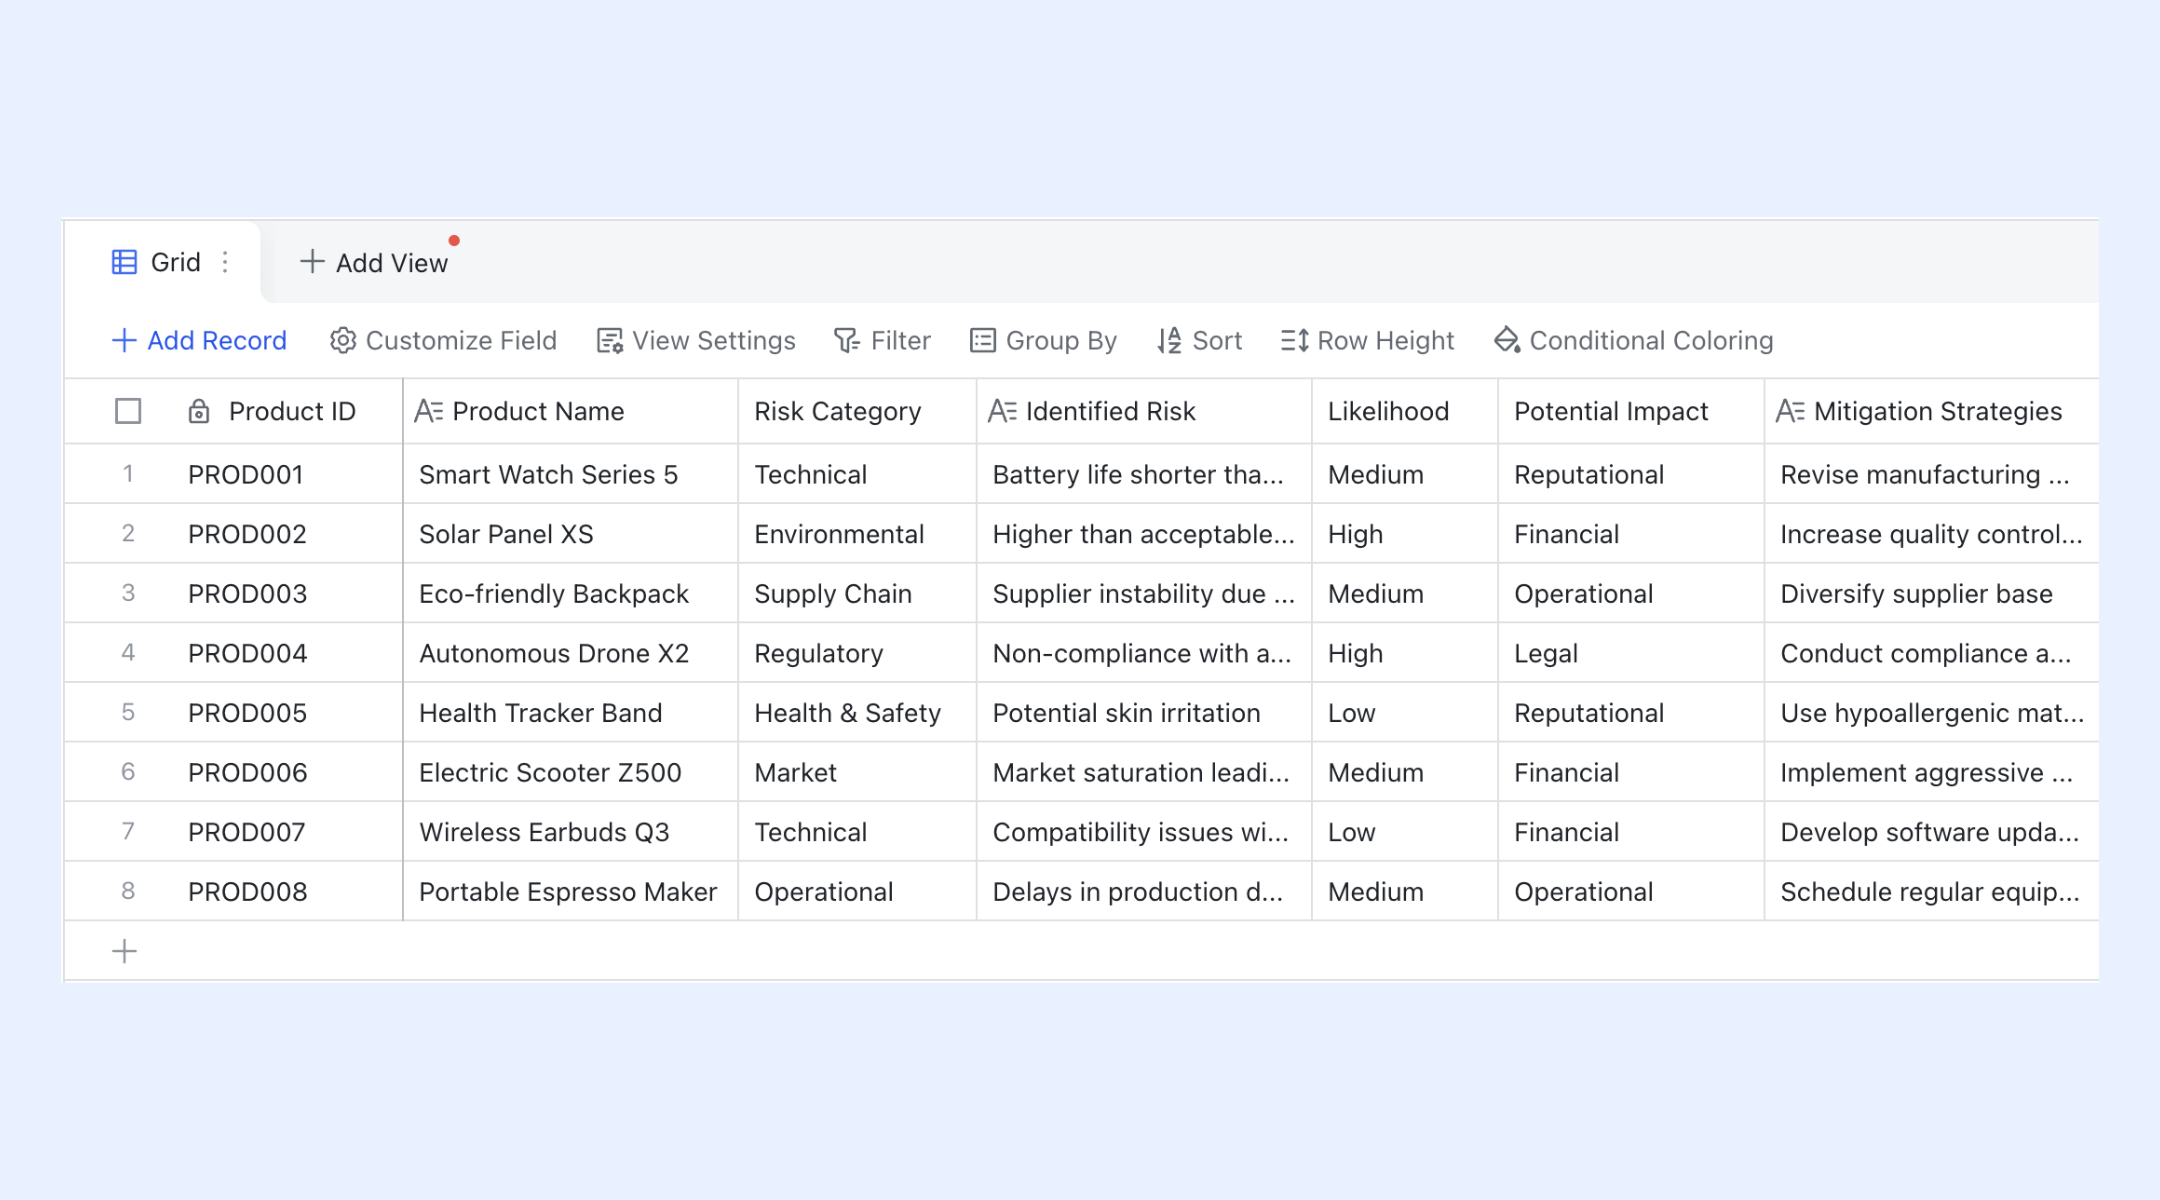Select row 1 by clicking its number

coord(128,474)
